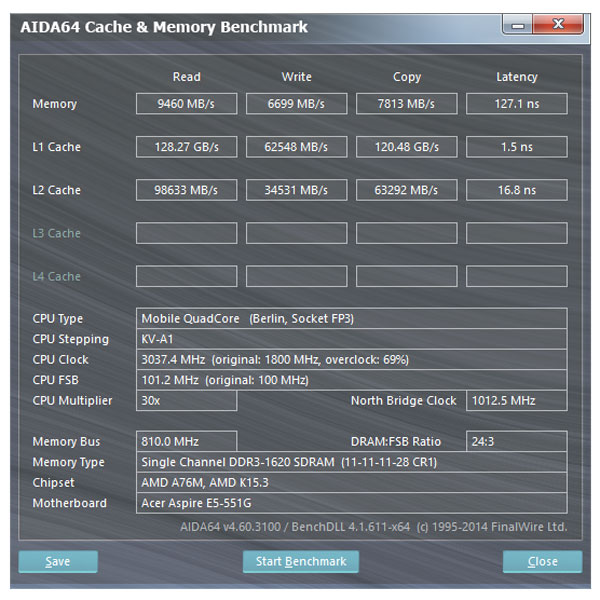Click the CPU Clock value 3037.4 MHz
Screen dimensions: 600x600
(352, 360)
